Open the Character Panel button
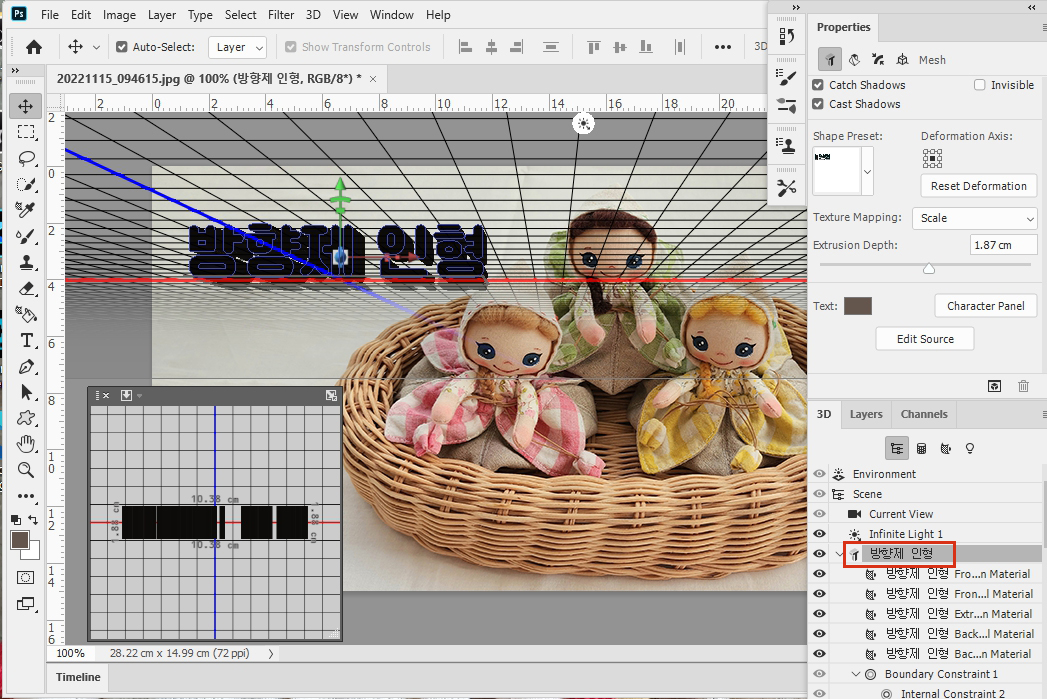The height and width of the screenshot is (699, 1047). click(986, 306)
